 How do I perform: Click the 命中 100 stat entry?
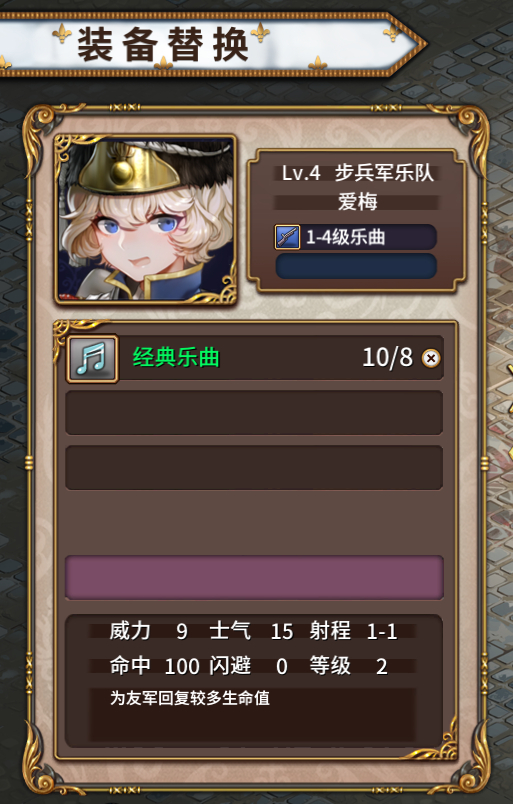[154, 666]
